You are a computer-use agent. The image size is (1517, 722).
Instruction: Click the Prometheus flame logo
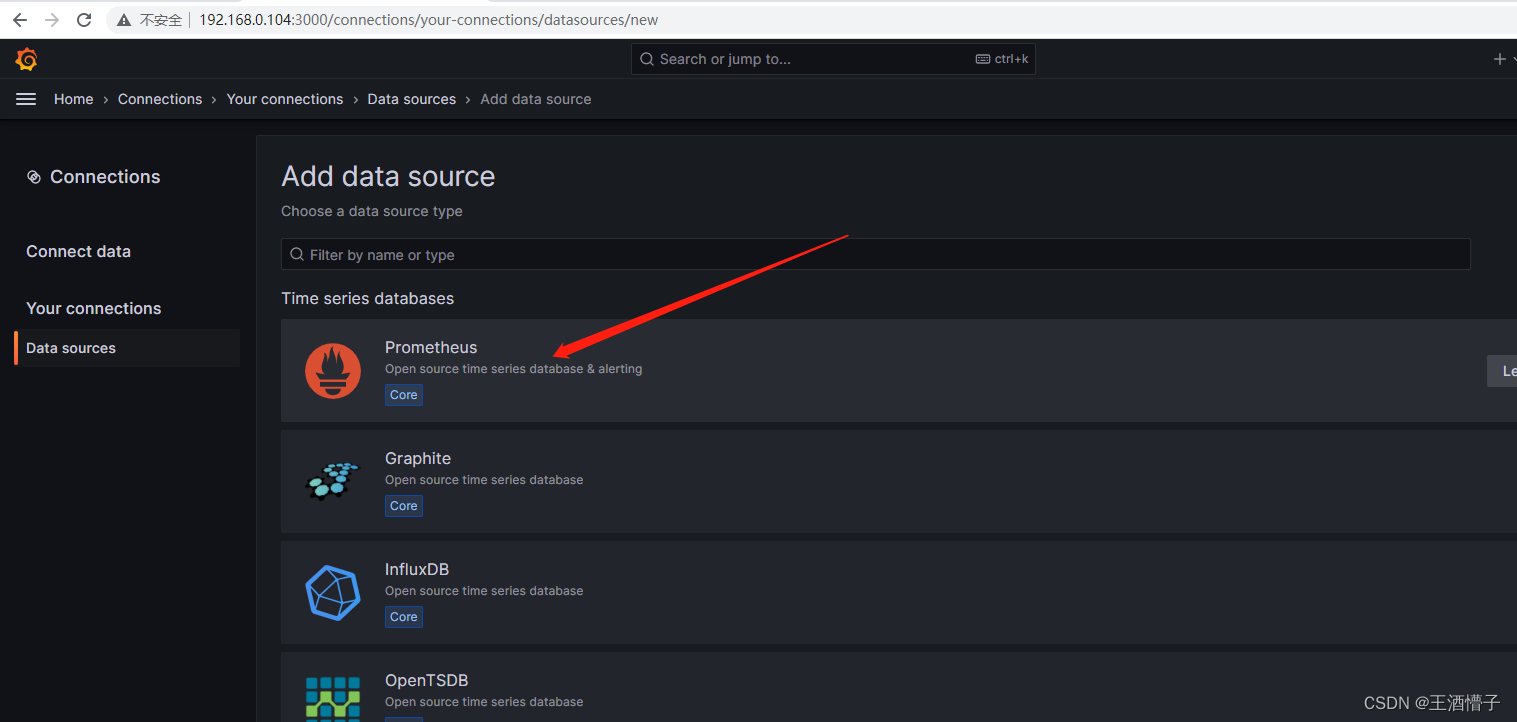[333, 370]
